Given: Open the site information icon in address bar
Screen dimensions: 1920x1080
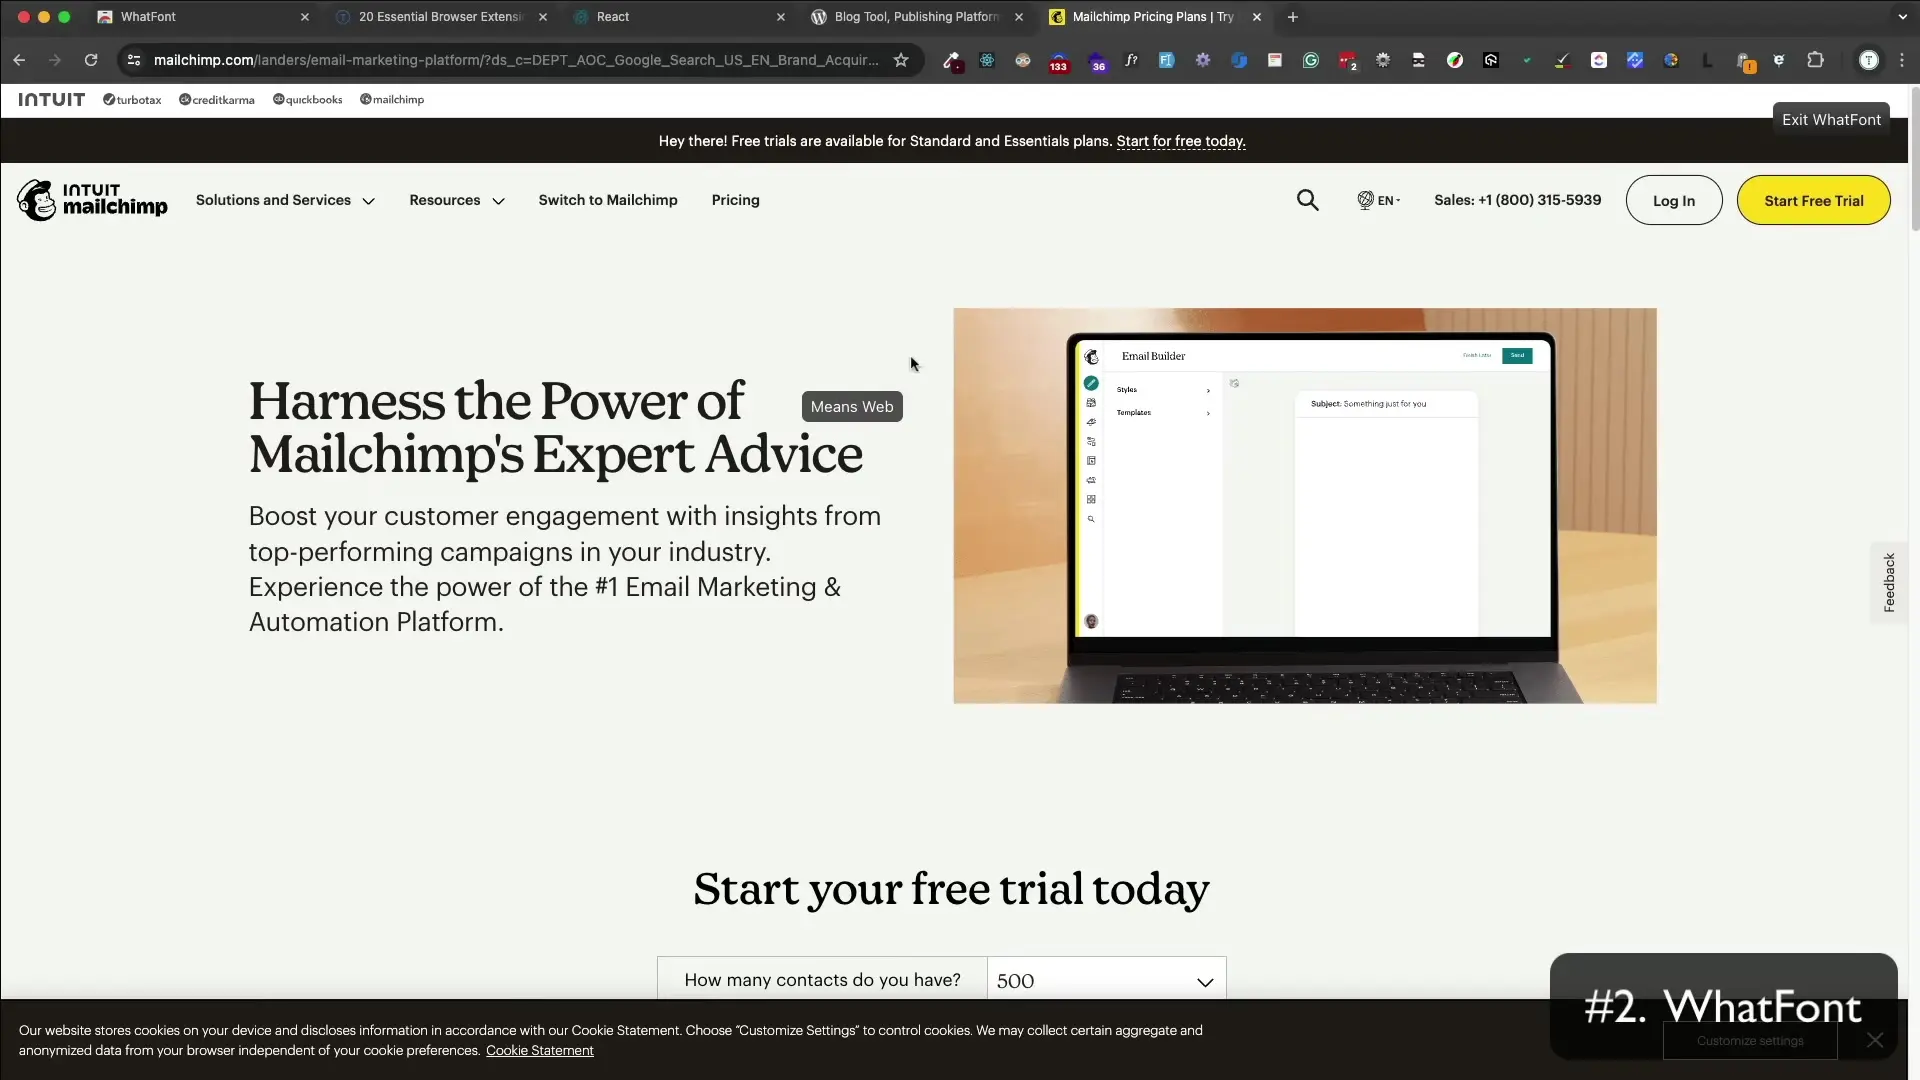Looking at the screenshot, I should 134,60.
